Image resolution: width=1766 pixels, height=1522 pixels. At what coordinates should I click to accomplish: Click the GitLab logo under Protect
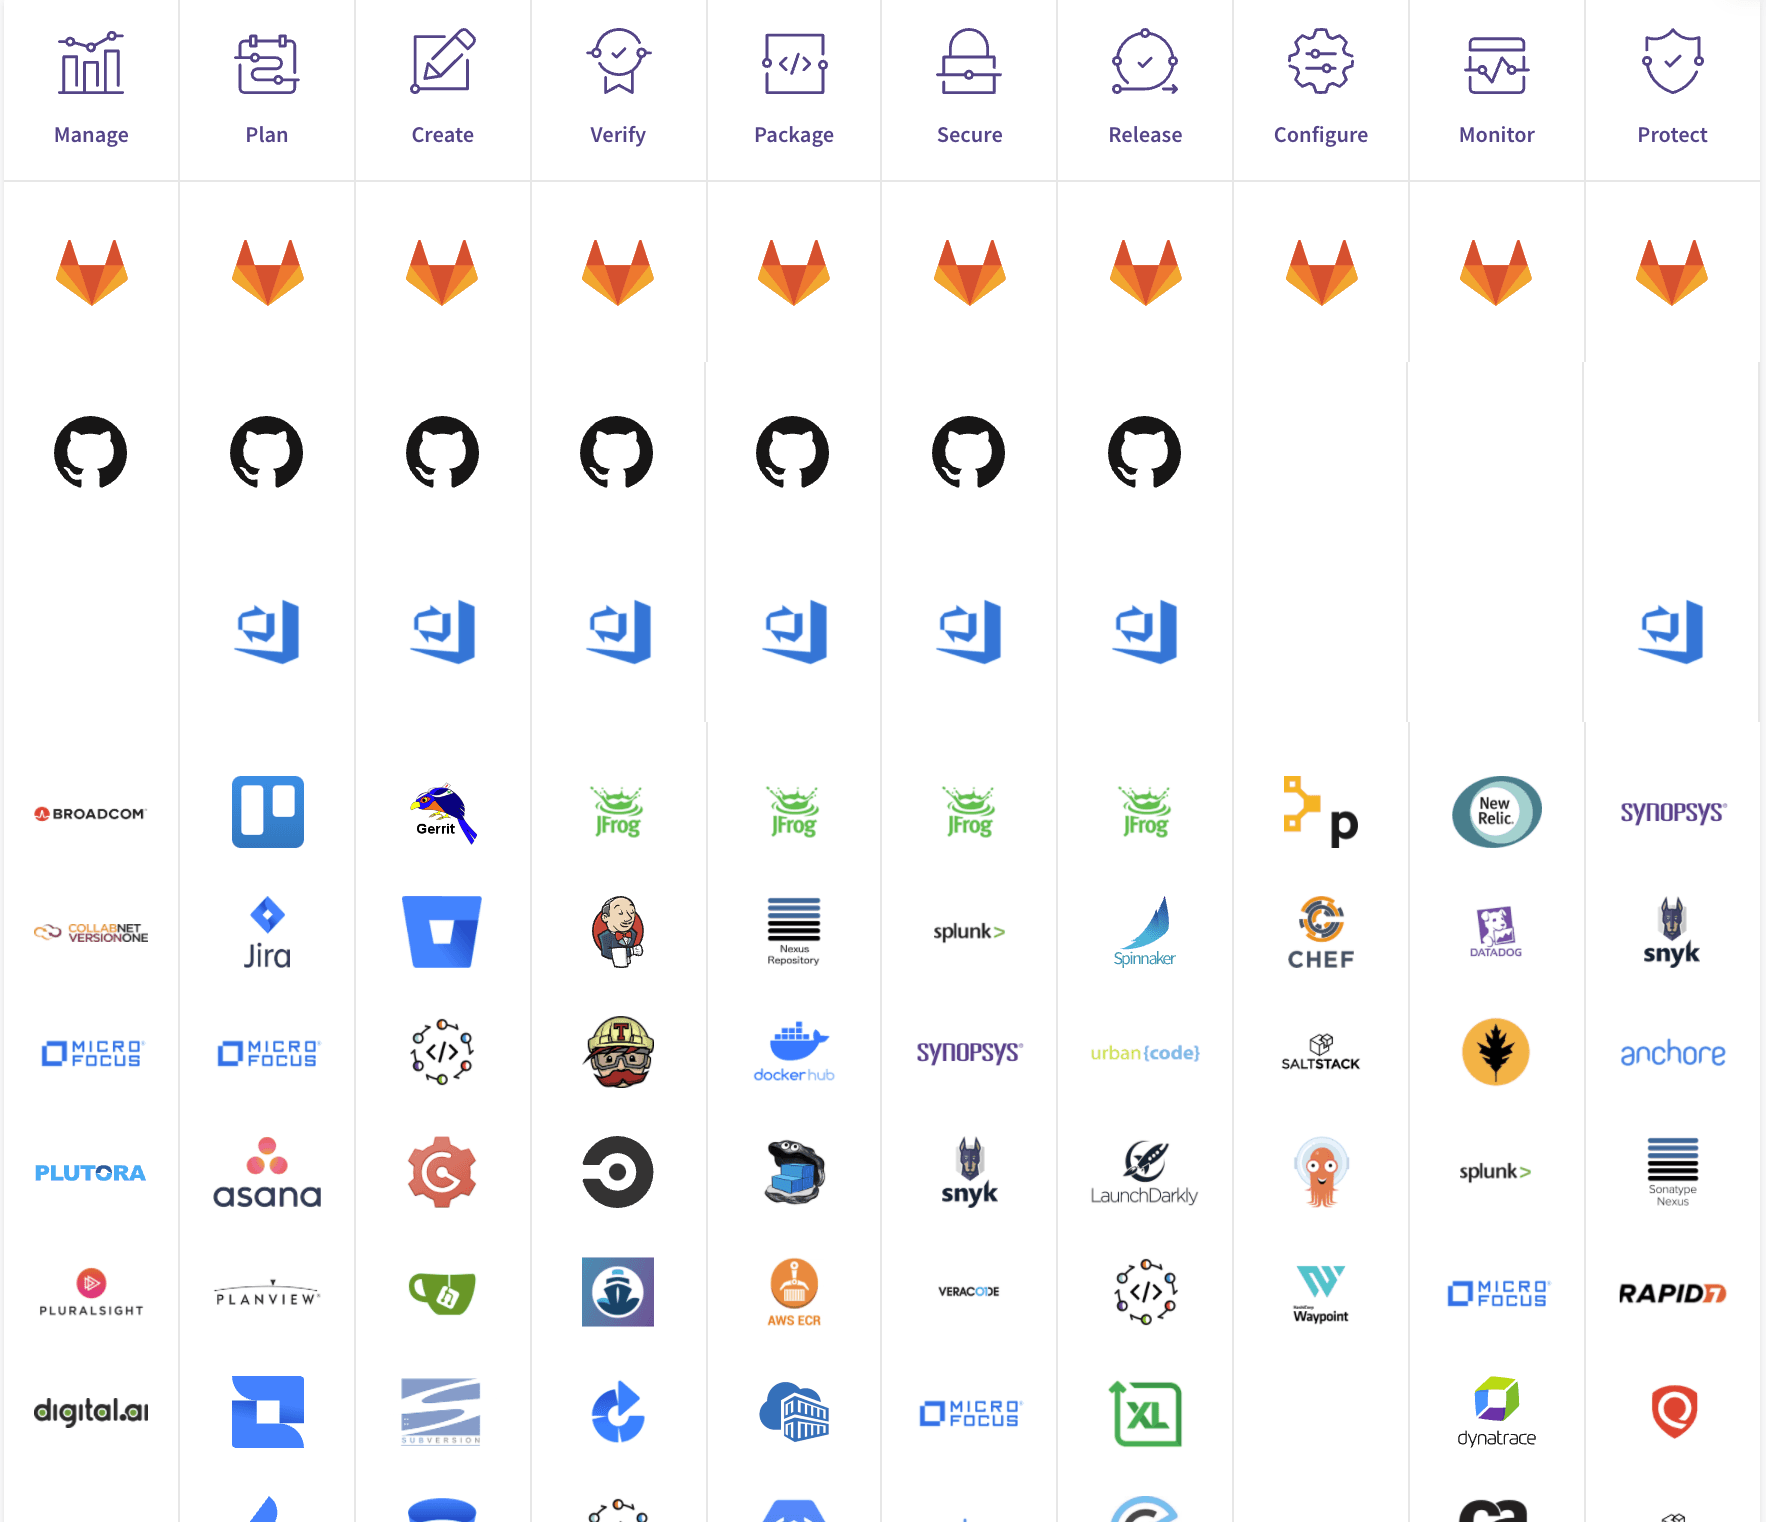(x=1672, y=272)
